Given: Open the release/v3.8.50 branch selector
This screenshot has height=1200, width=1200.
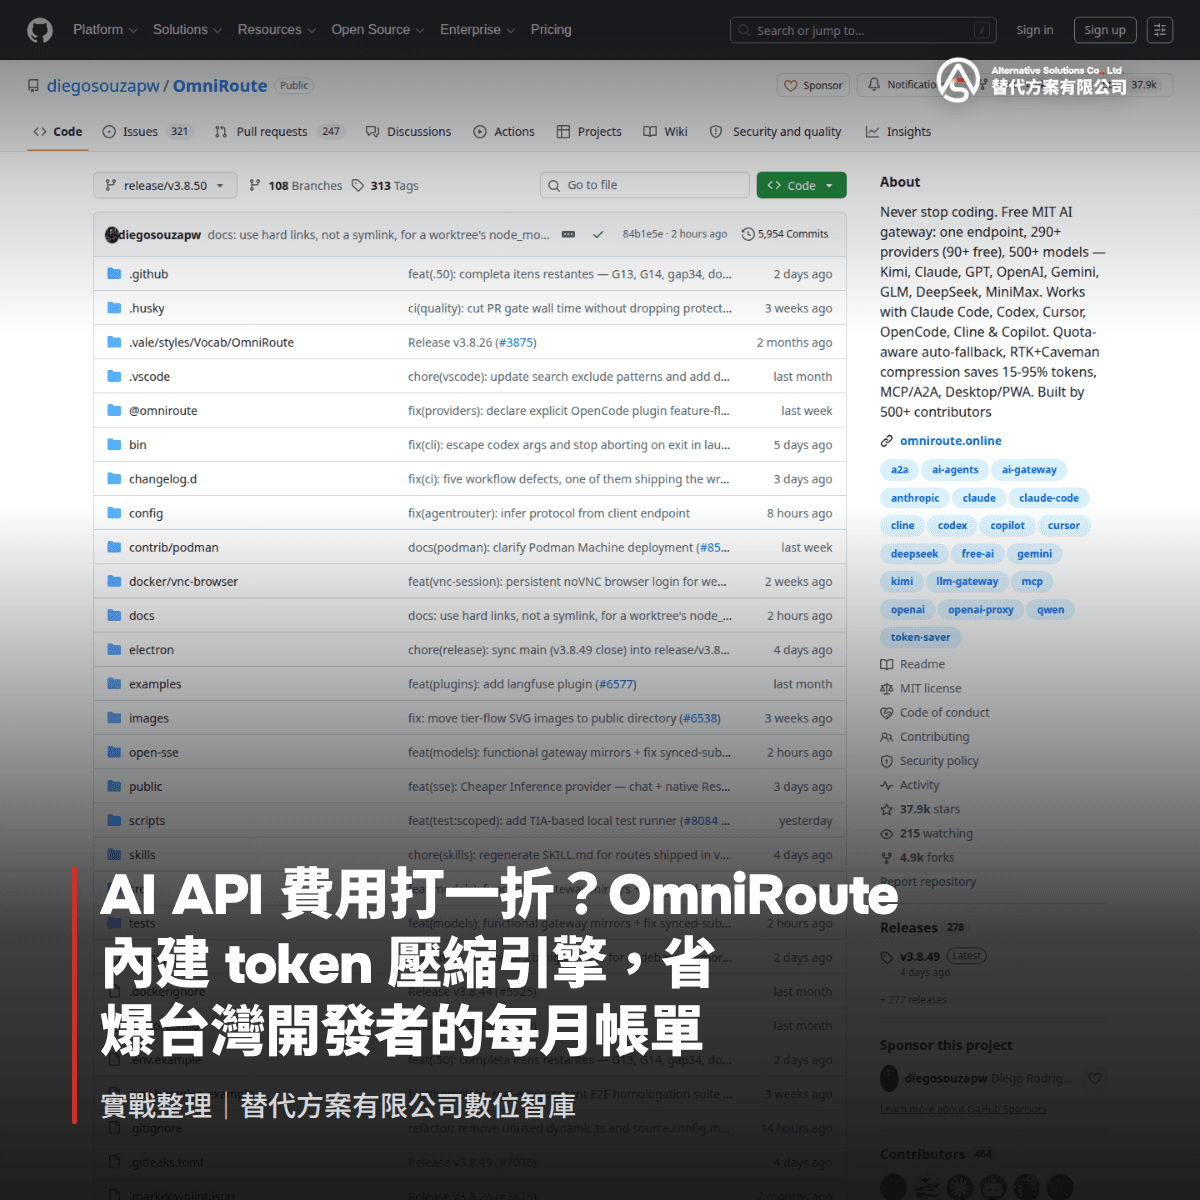Looking at the screenshot, I should tap(165, 186).
